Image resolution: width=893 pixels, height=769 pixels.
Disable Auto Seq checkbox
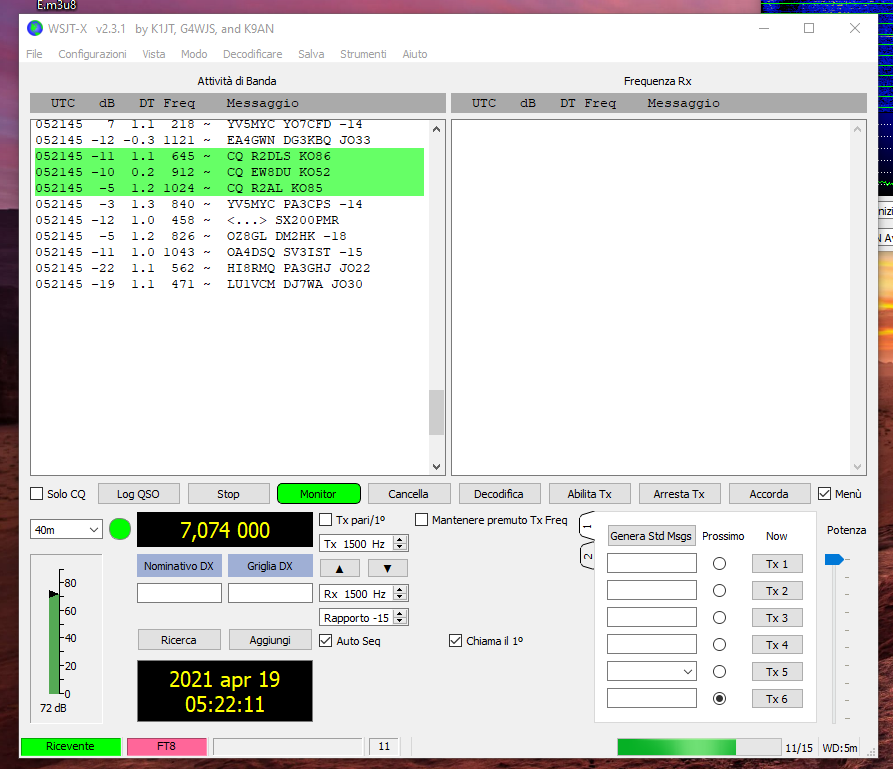326,641
